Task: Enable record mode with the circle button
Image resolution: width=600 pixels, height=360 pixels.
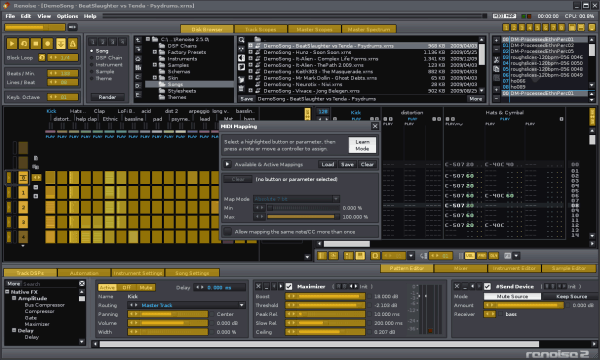Action: pos(48,44)
